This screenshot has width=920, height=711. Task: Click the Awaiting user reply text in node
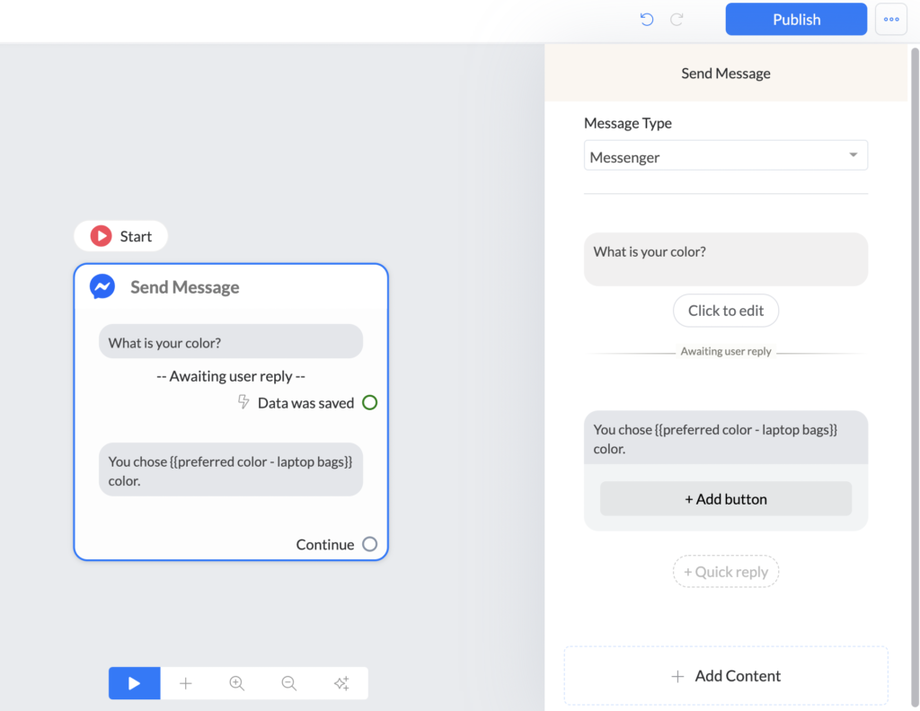(x=231, y=376)
